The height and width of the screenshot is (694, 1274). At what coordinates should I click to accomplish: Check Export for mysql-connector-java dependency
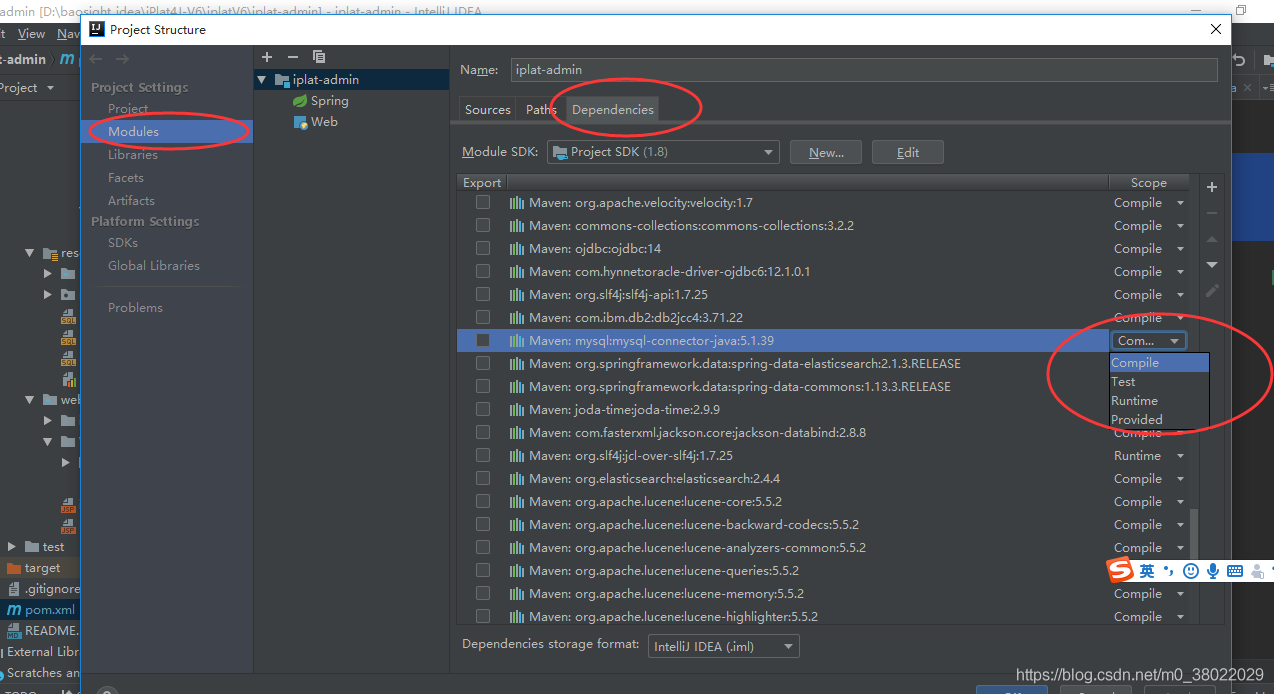tap(483, 340)
